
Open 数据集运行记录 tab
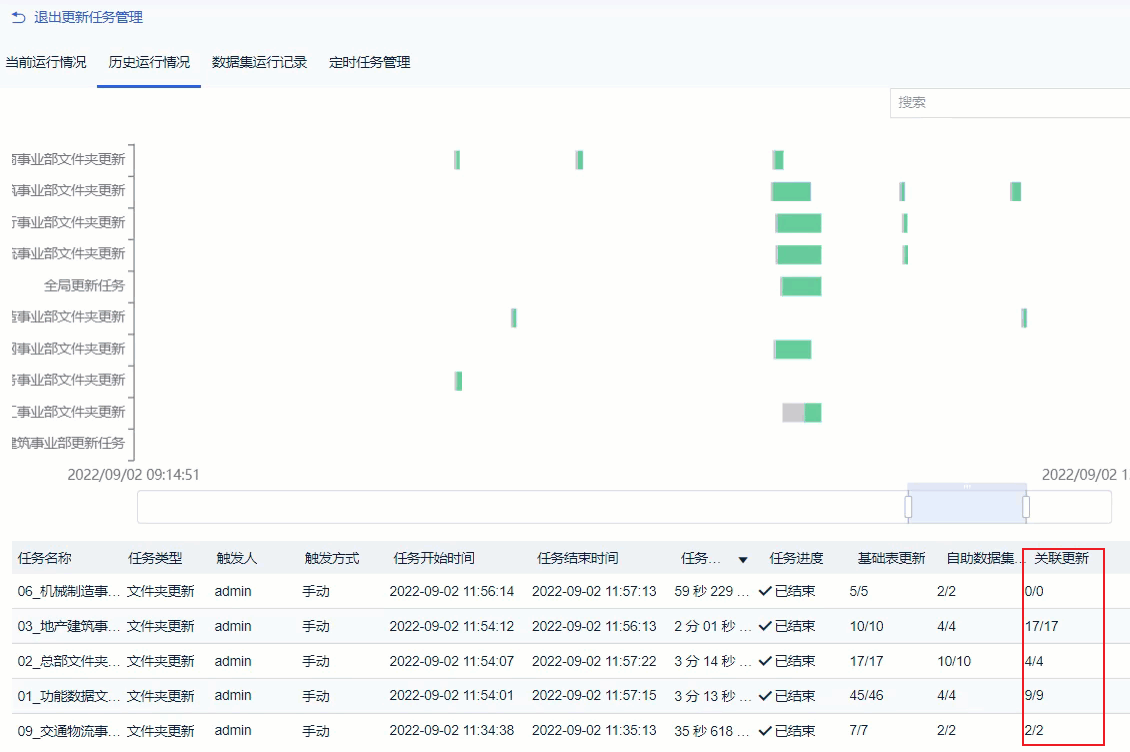point(259,62)
